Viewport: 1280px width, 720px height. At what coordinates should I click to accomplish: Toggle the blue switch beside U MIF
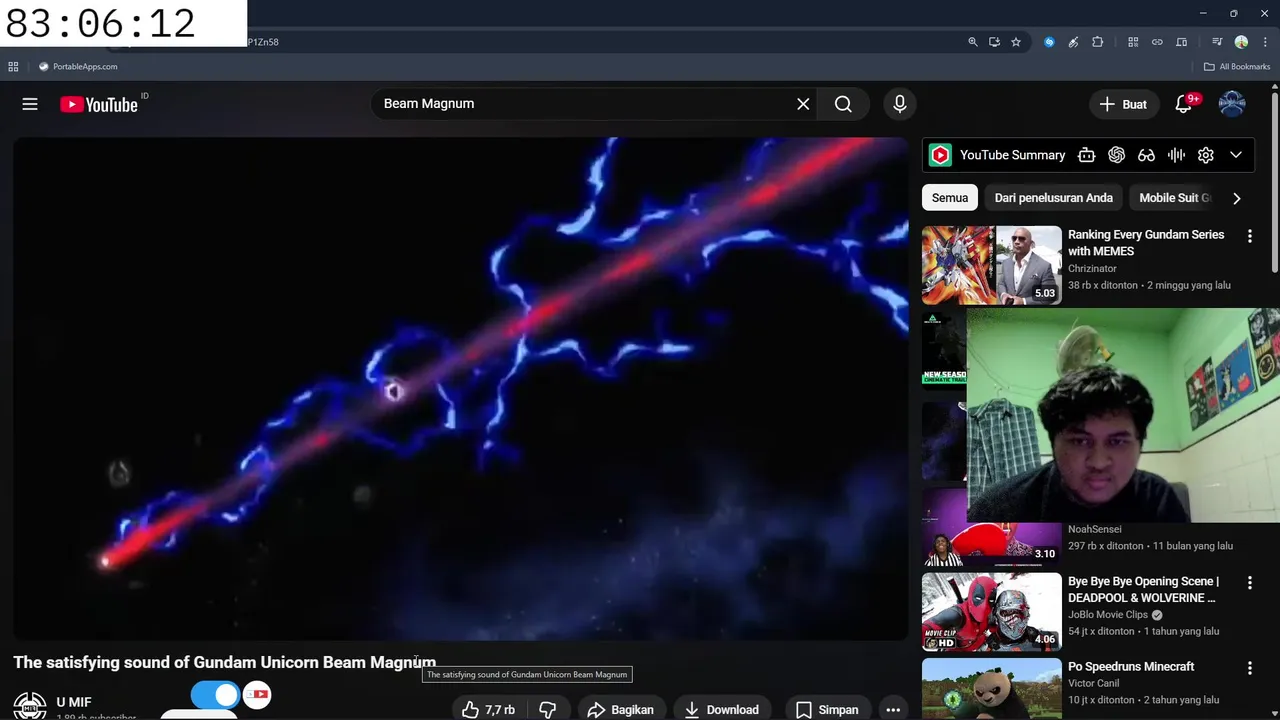[215, 695]
